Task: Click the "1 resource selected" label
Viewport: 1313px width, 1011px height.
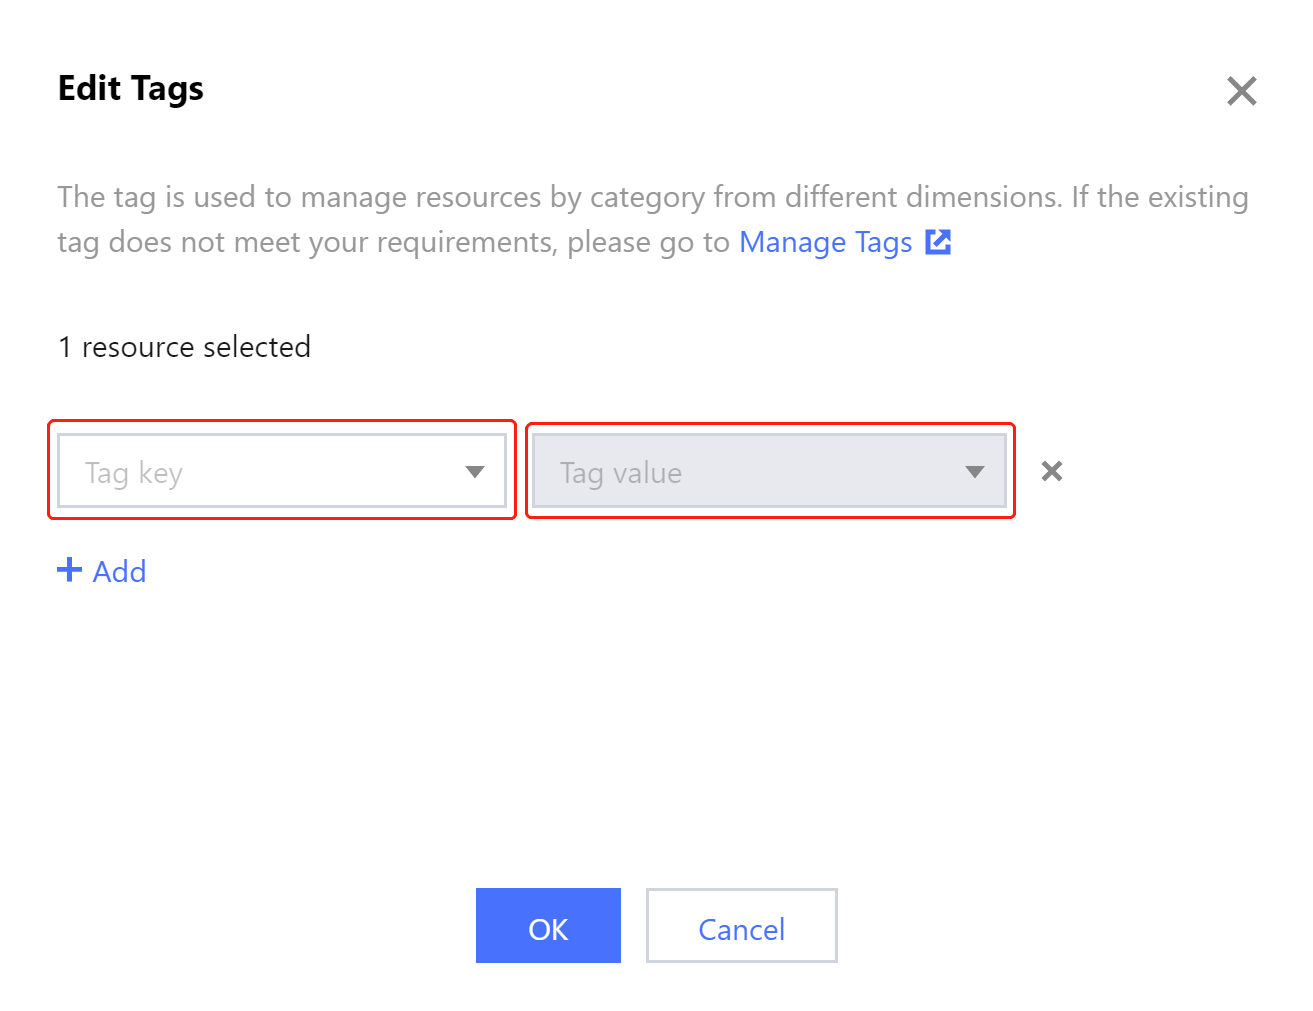Action: tap(184, 347)
